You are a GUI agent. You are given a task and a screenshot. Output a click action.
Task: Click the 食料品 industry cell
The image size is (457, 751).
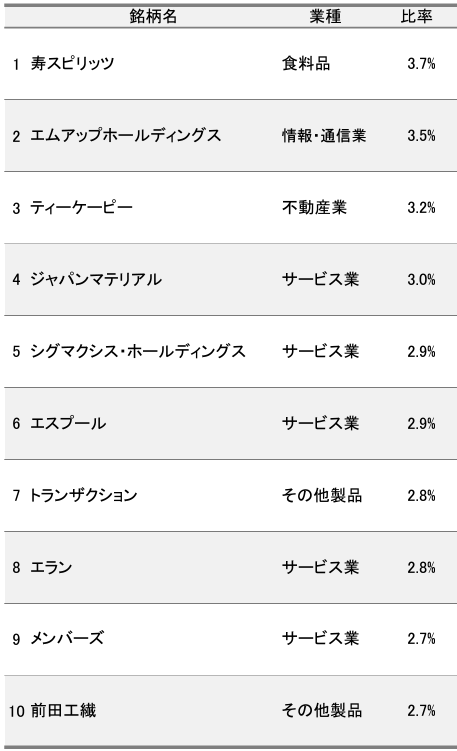click(306, 63)
